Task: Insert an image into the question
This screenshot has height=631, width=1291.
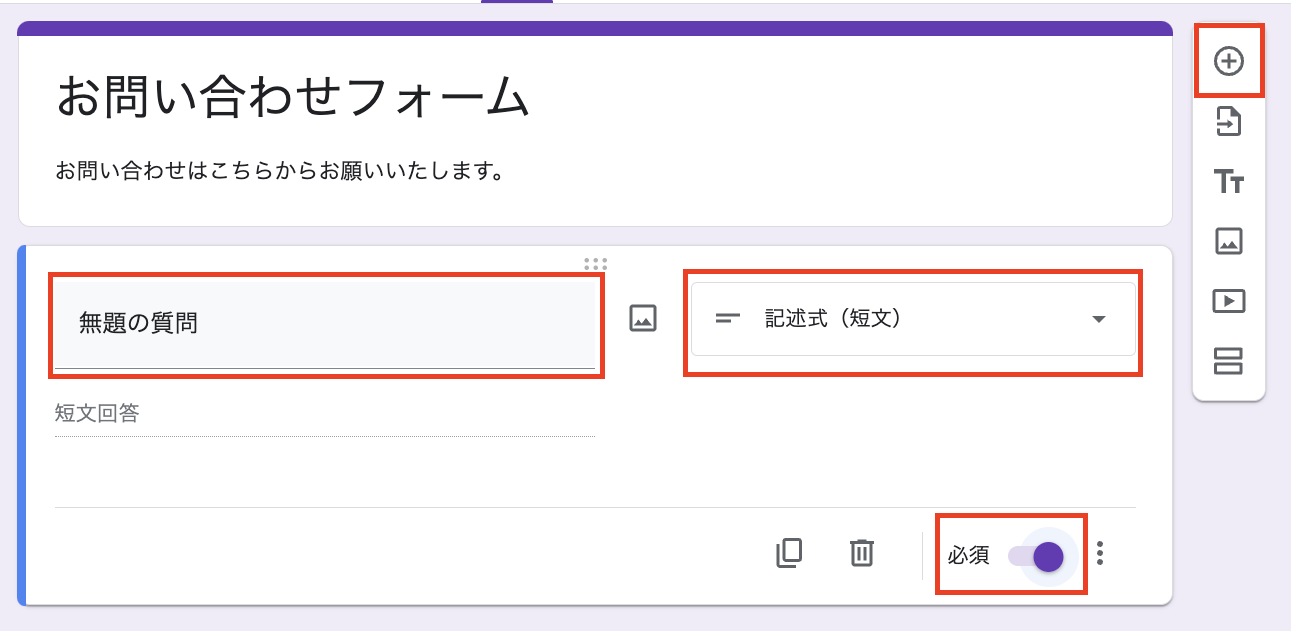Action: click(643, 319)
